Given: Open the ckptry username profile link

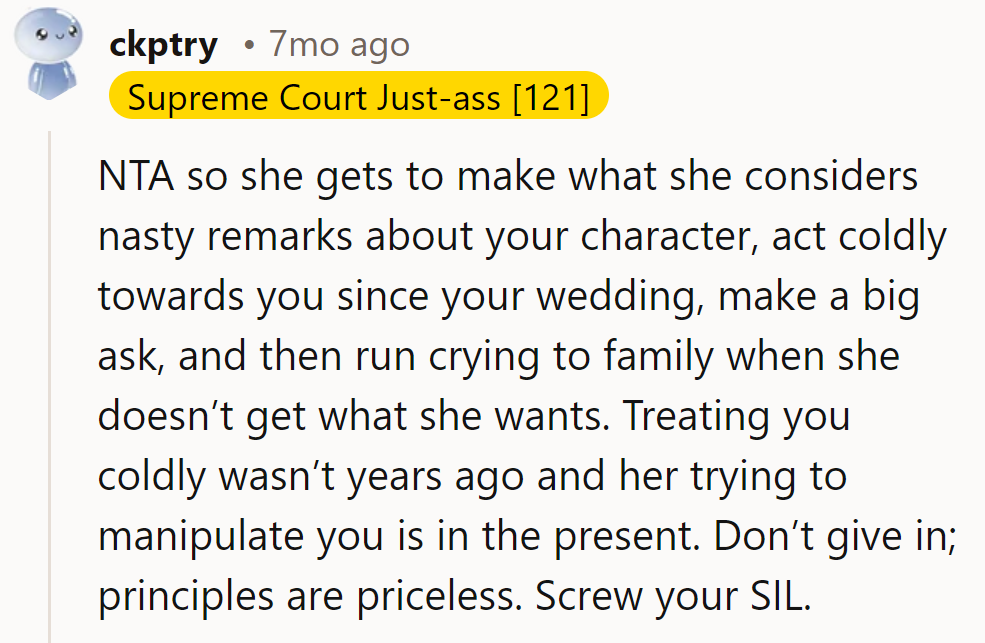Looking at the screenshot, I should (163, 45).
